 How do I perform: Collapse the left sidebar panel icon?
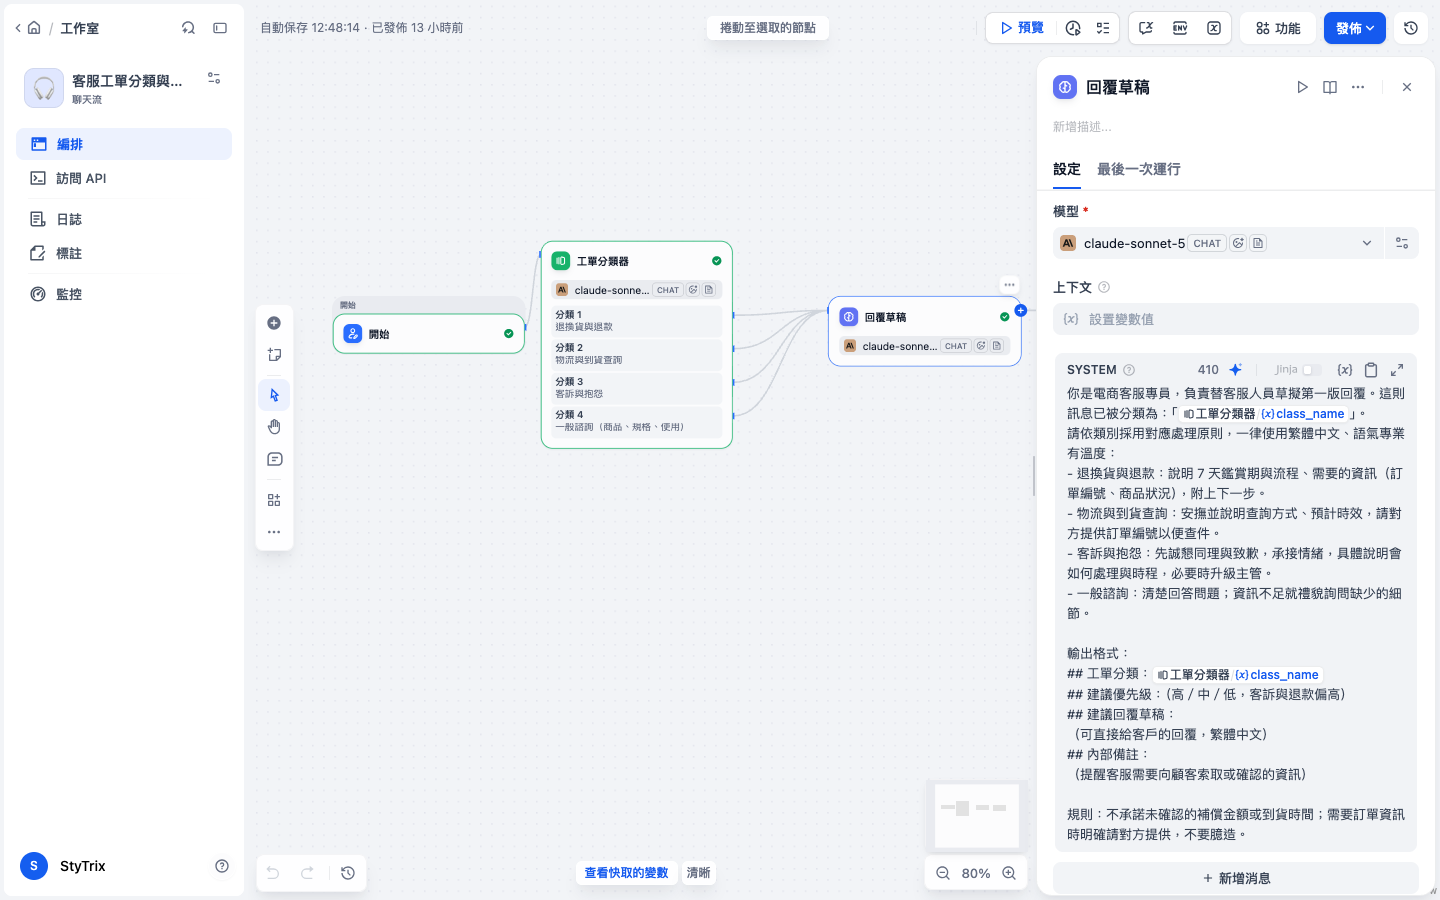220,28
